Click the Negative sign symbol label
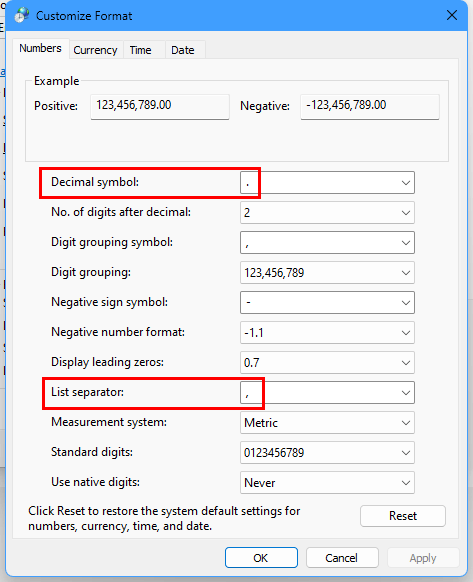Image resolution: width=473 pixels, height=582 pixels. coord(110,302)
